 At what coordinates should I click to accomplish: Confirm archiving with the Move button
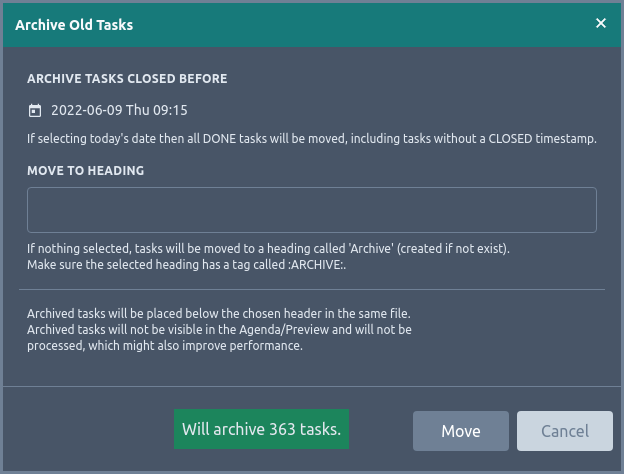(x=460, y=431)
